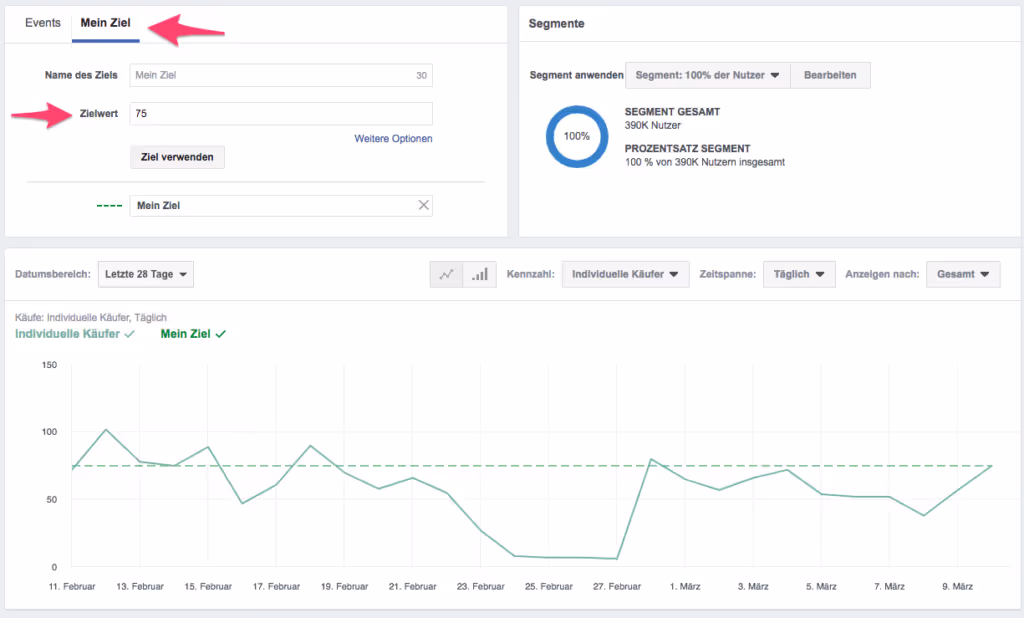Click the Segmente panel heading
This screenshot has height=618, width=1024.
pyautogui.click(x=556, y=24)
